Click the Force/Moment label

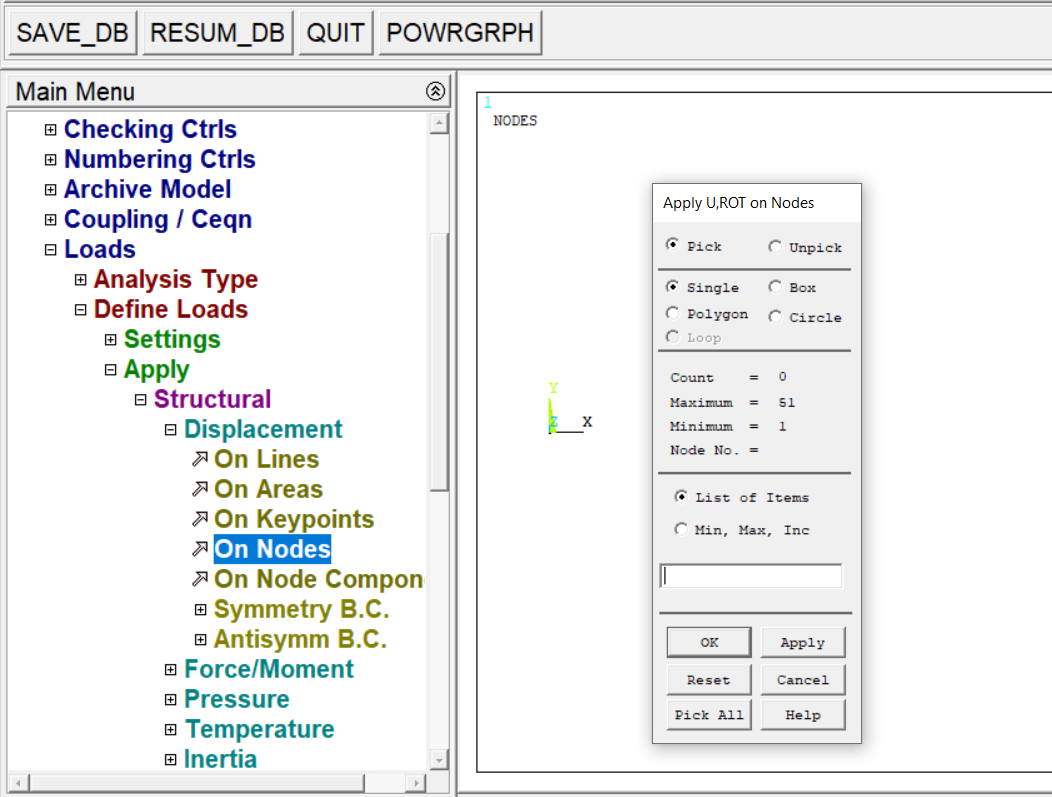pos(269,670)
